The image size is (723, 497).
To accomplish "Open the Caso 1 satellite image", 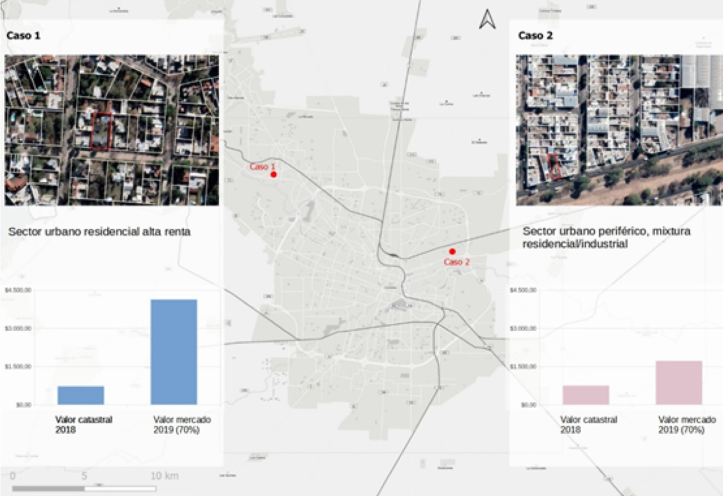I will point(111,130).
